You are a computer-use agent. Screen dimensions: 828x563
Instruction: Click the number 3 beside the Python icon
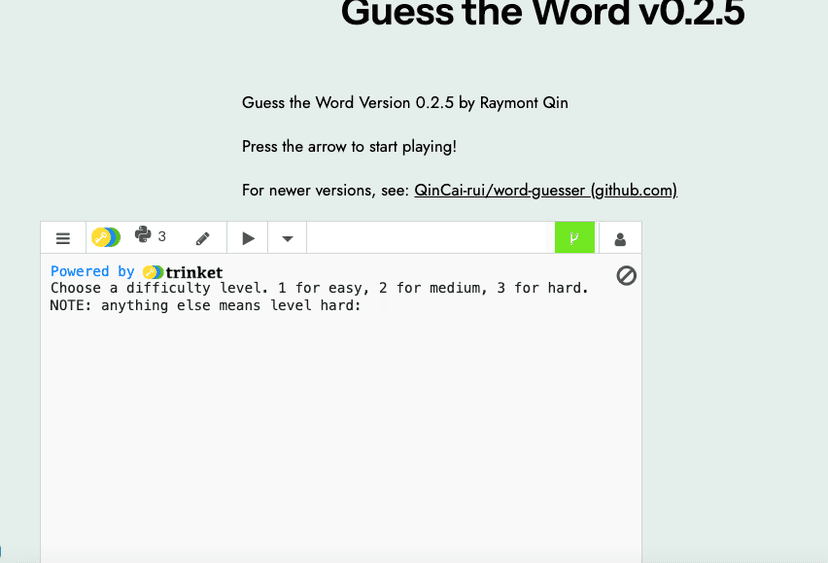pos(162,236)
